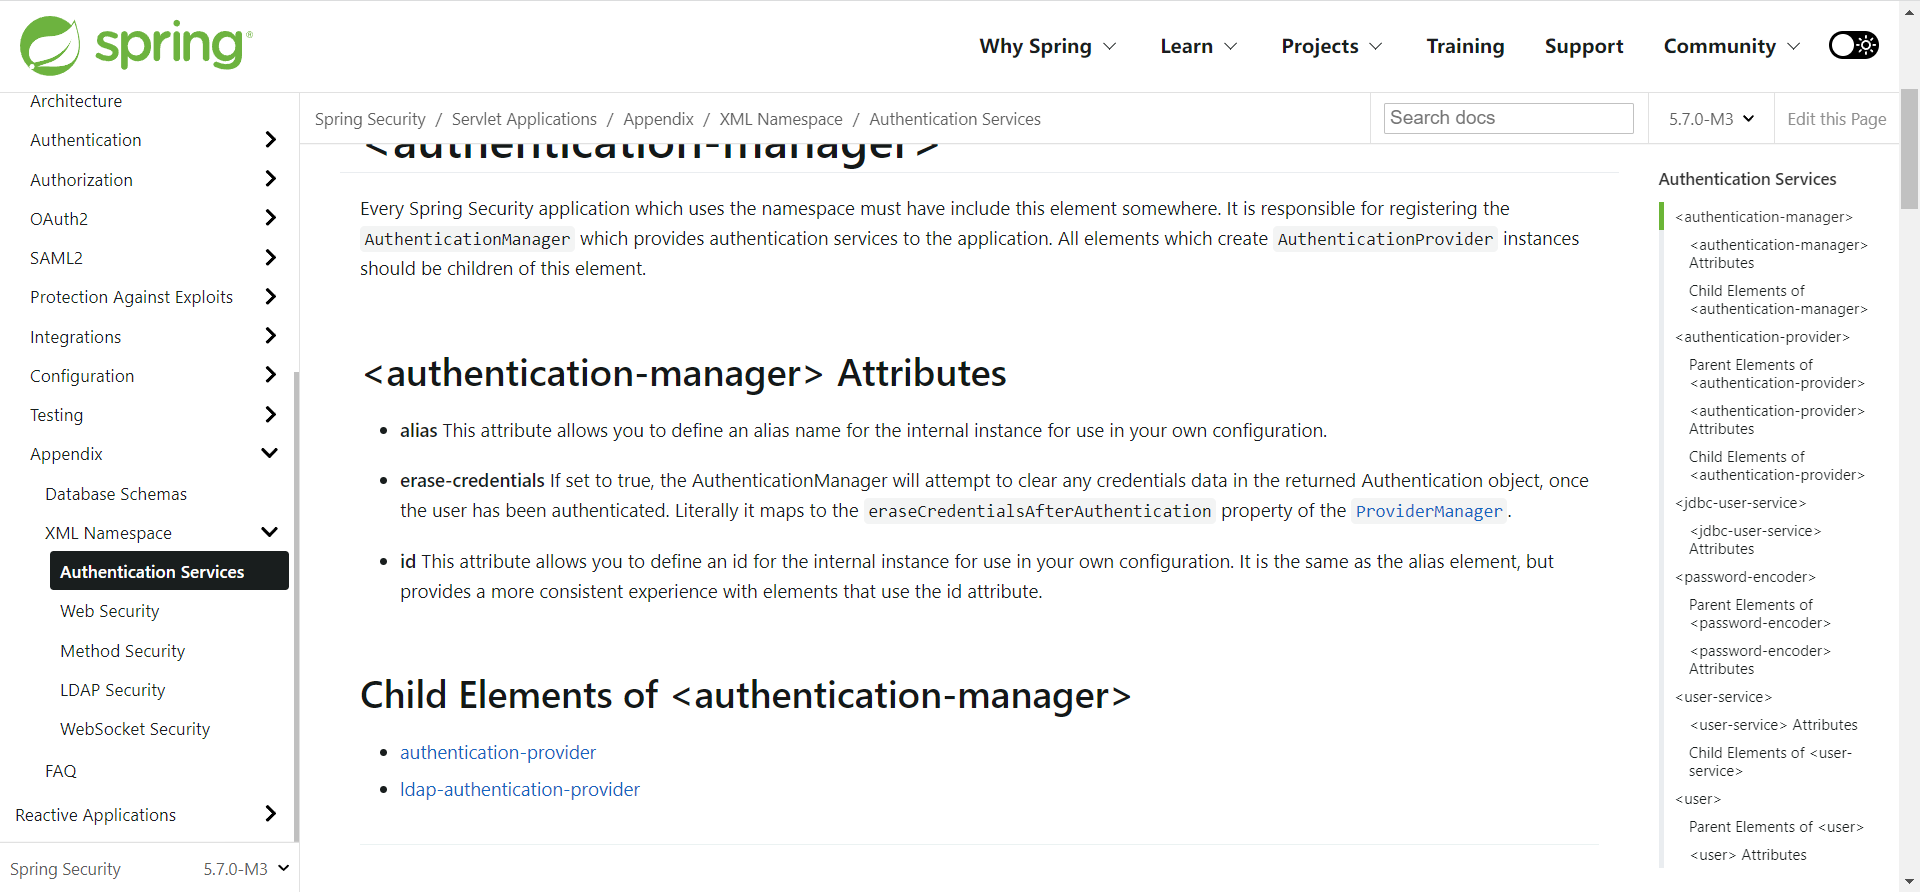Expand the Authorization sidebar section
This screenshot has height=892, width=1920.
270,179
